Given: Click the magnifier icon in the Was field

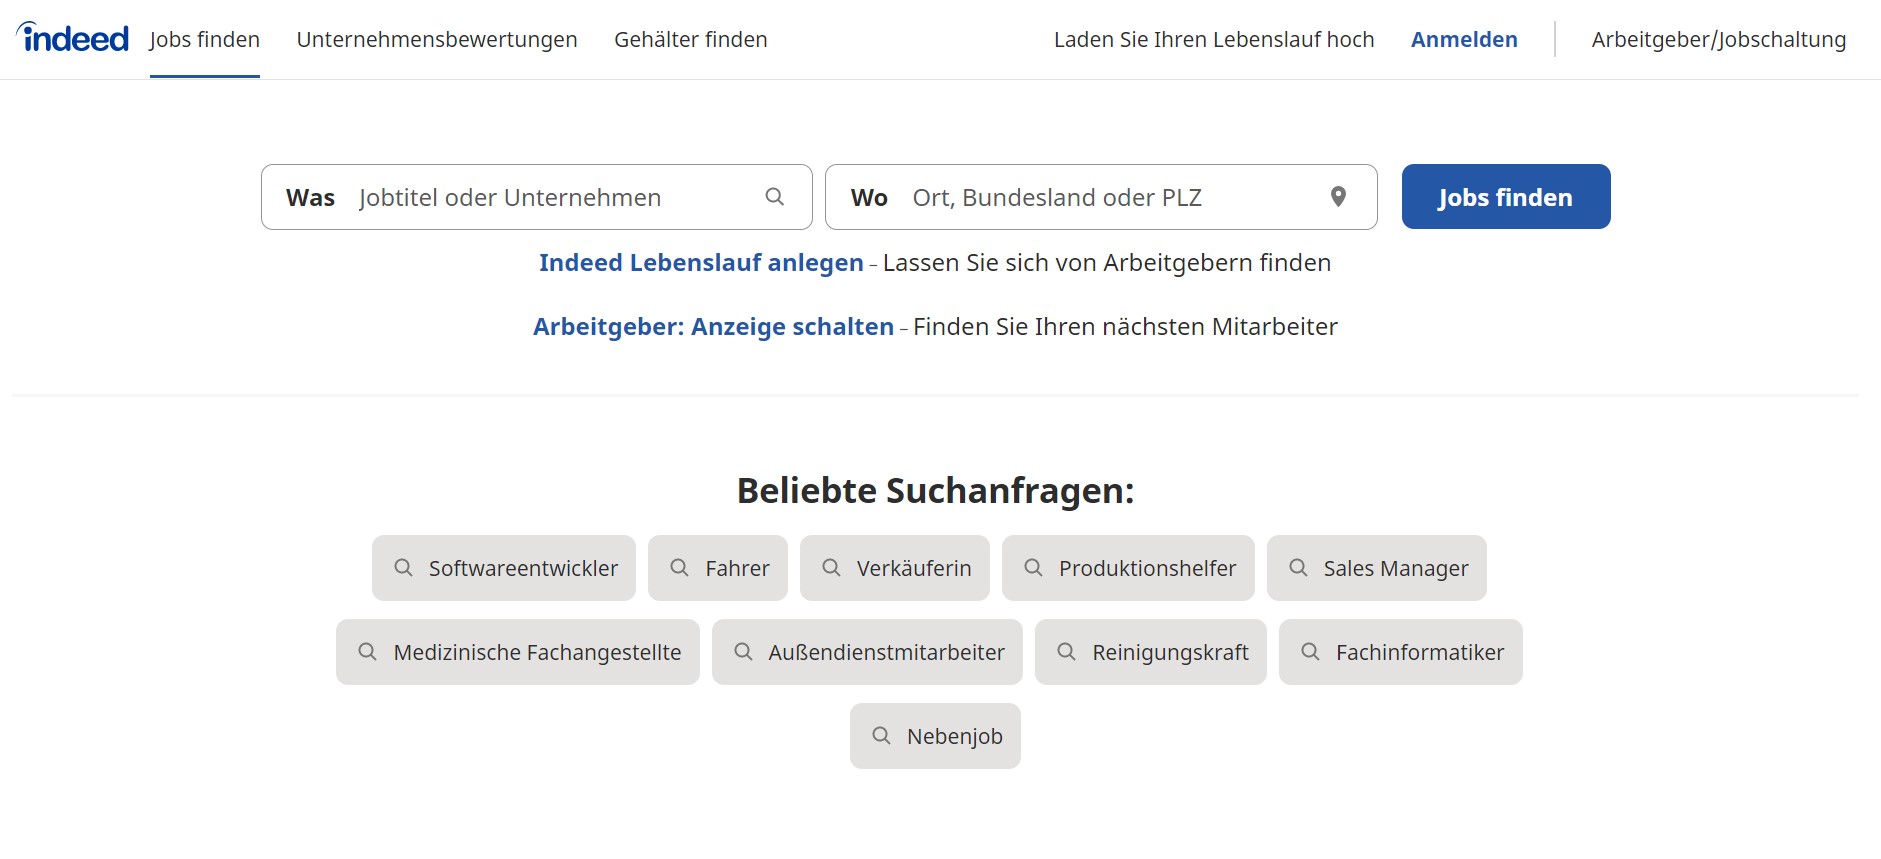Looking at the screenshot, I should pyautogui.click(x=775, y=197).
